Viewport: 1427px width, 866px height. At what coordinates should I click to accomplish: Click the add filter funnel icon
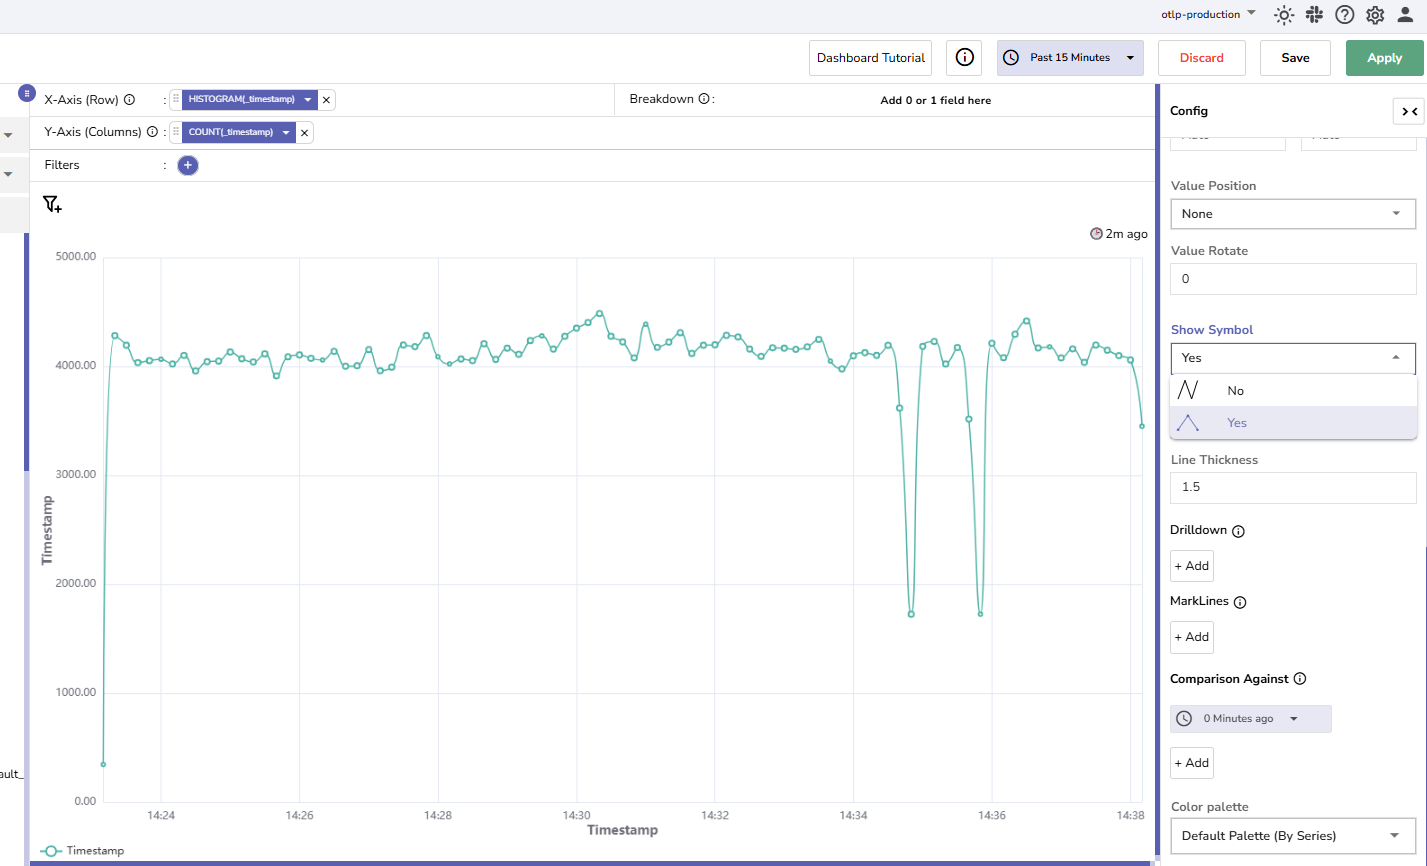pyautogui.click(x=52, y=205)
